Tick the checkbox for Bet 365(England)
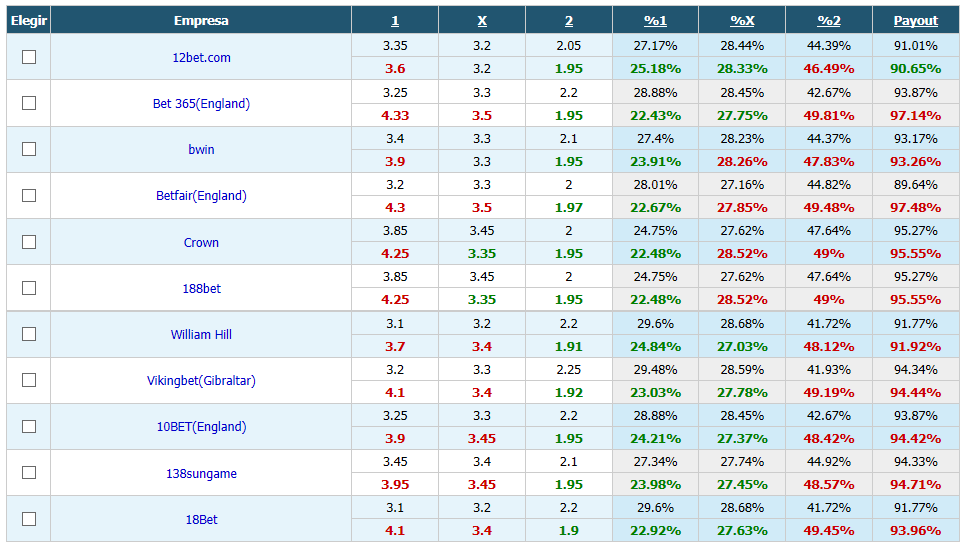963x542 pixels. [29, 103]
